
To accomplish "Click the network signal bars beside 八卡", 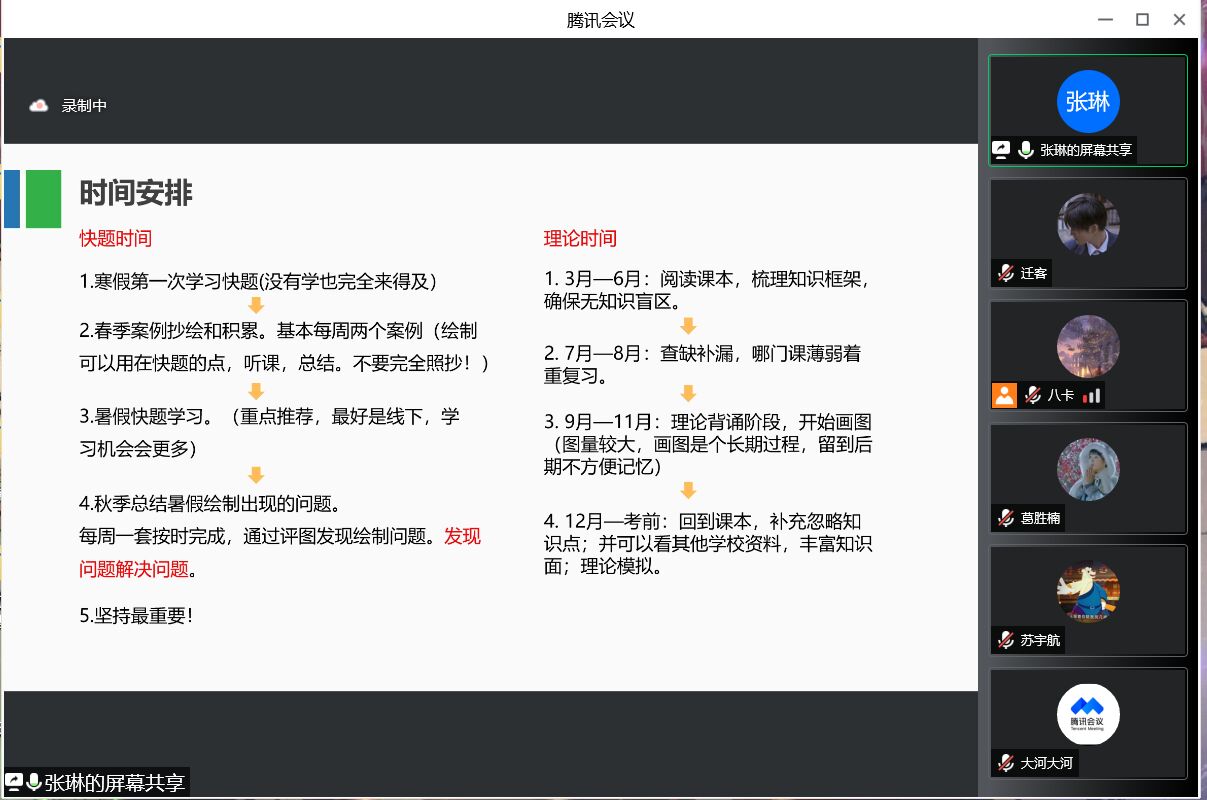I will (x=1091, y=395).
